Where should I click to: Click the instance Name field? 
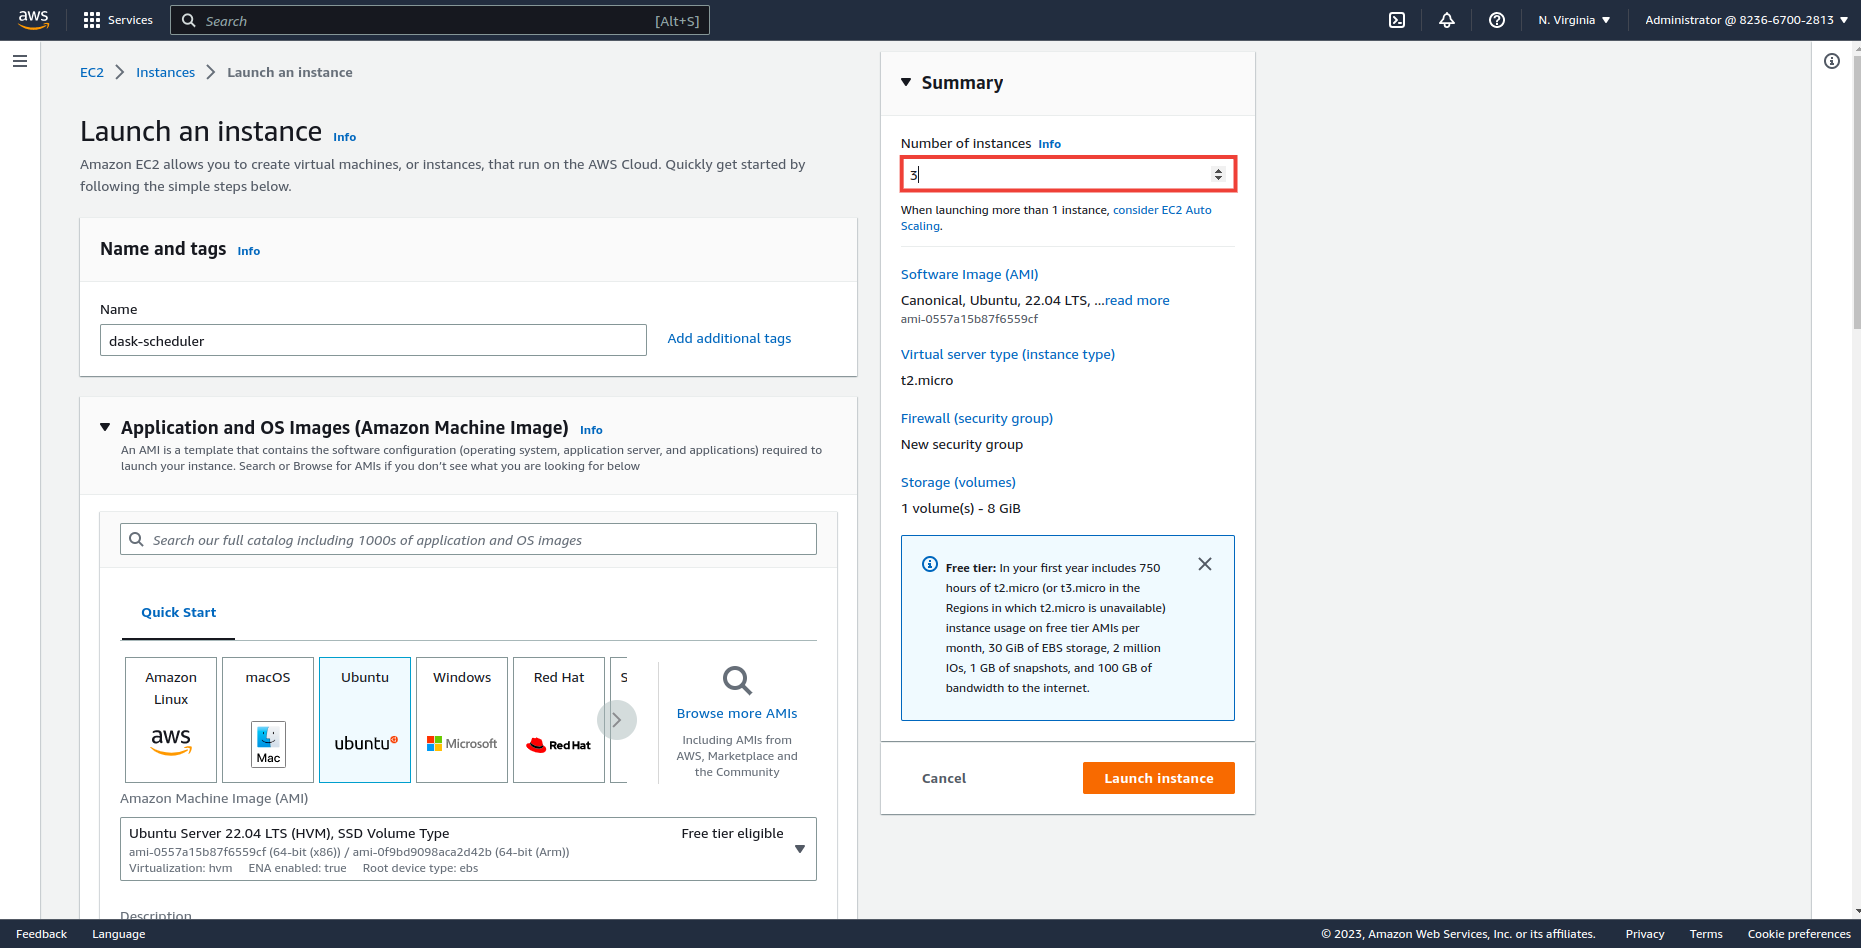click(x=373, y=340)
